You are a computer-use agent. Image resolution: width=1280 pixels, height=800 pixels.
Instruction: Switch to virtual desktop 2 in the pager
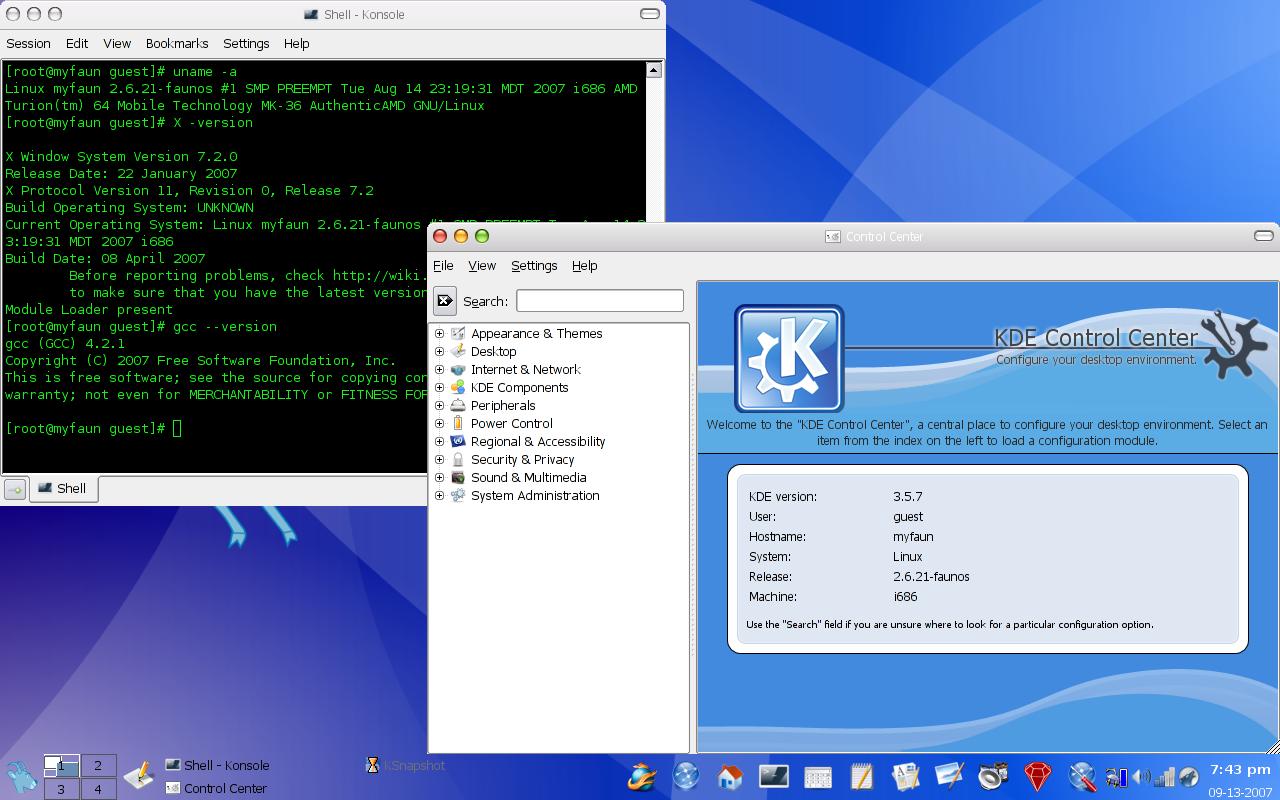pyautogui.click(x=98, y=765)
